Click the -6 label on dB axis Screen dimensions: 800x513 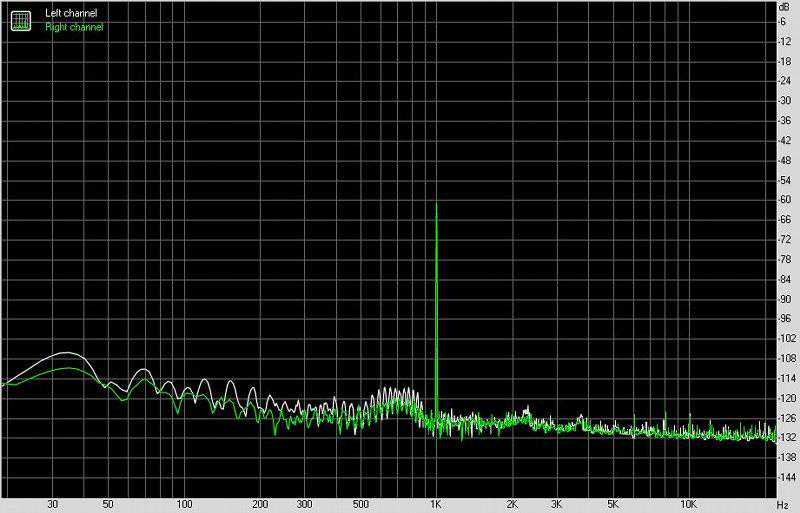point(785,21)
